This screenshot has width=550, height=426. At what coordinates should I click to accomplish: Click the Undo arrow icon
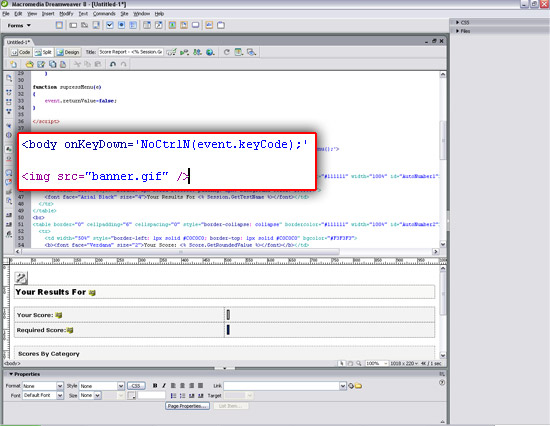(x=113, y=64)
